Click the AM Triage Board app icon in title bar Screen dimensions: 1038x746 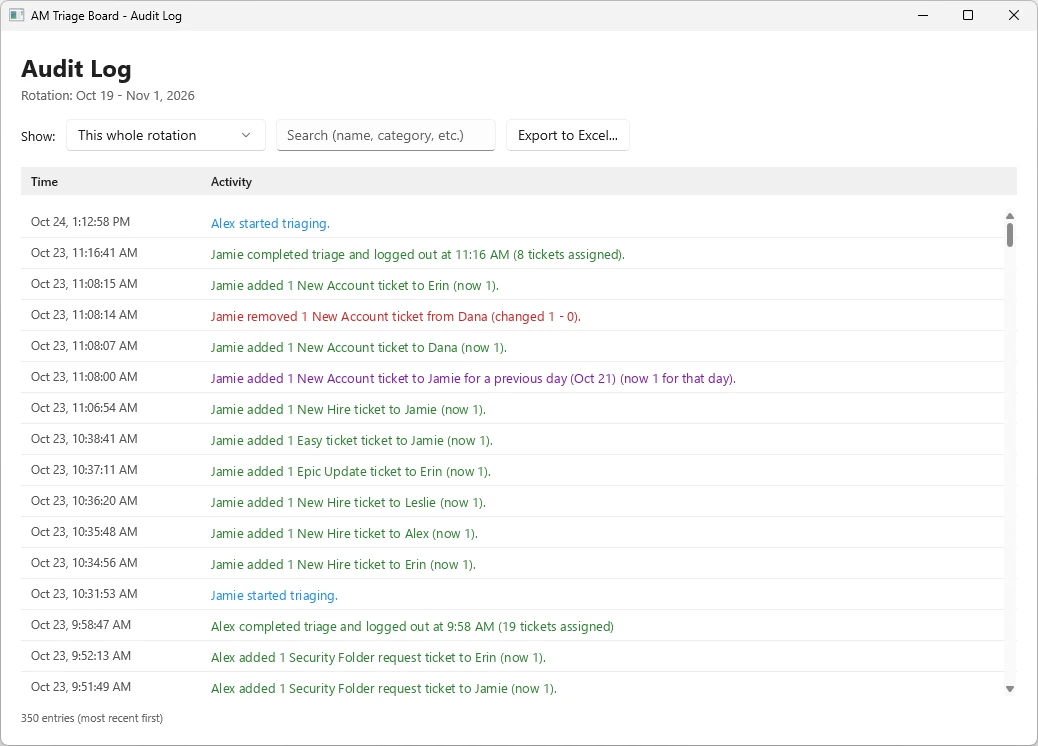coord(16,15)
